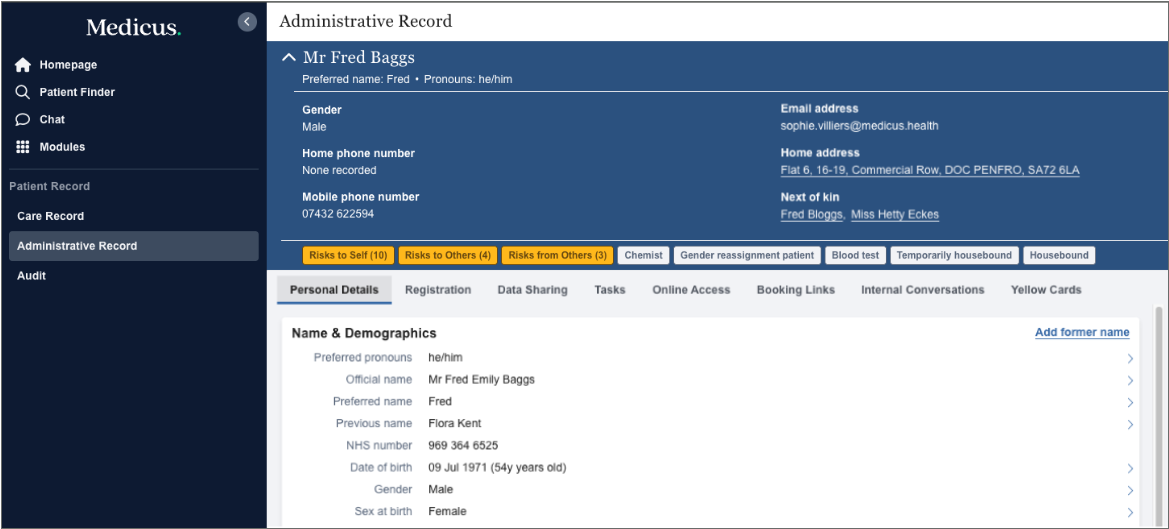Click the Add former name link
The width and height of the screenshot is (1169, 529).
1082,333
